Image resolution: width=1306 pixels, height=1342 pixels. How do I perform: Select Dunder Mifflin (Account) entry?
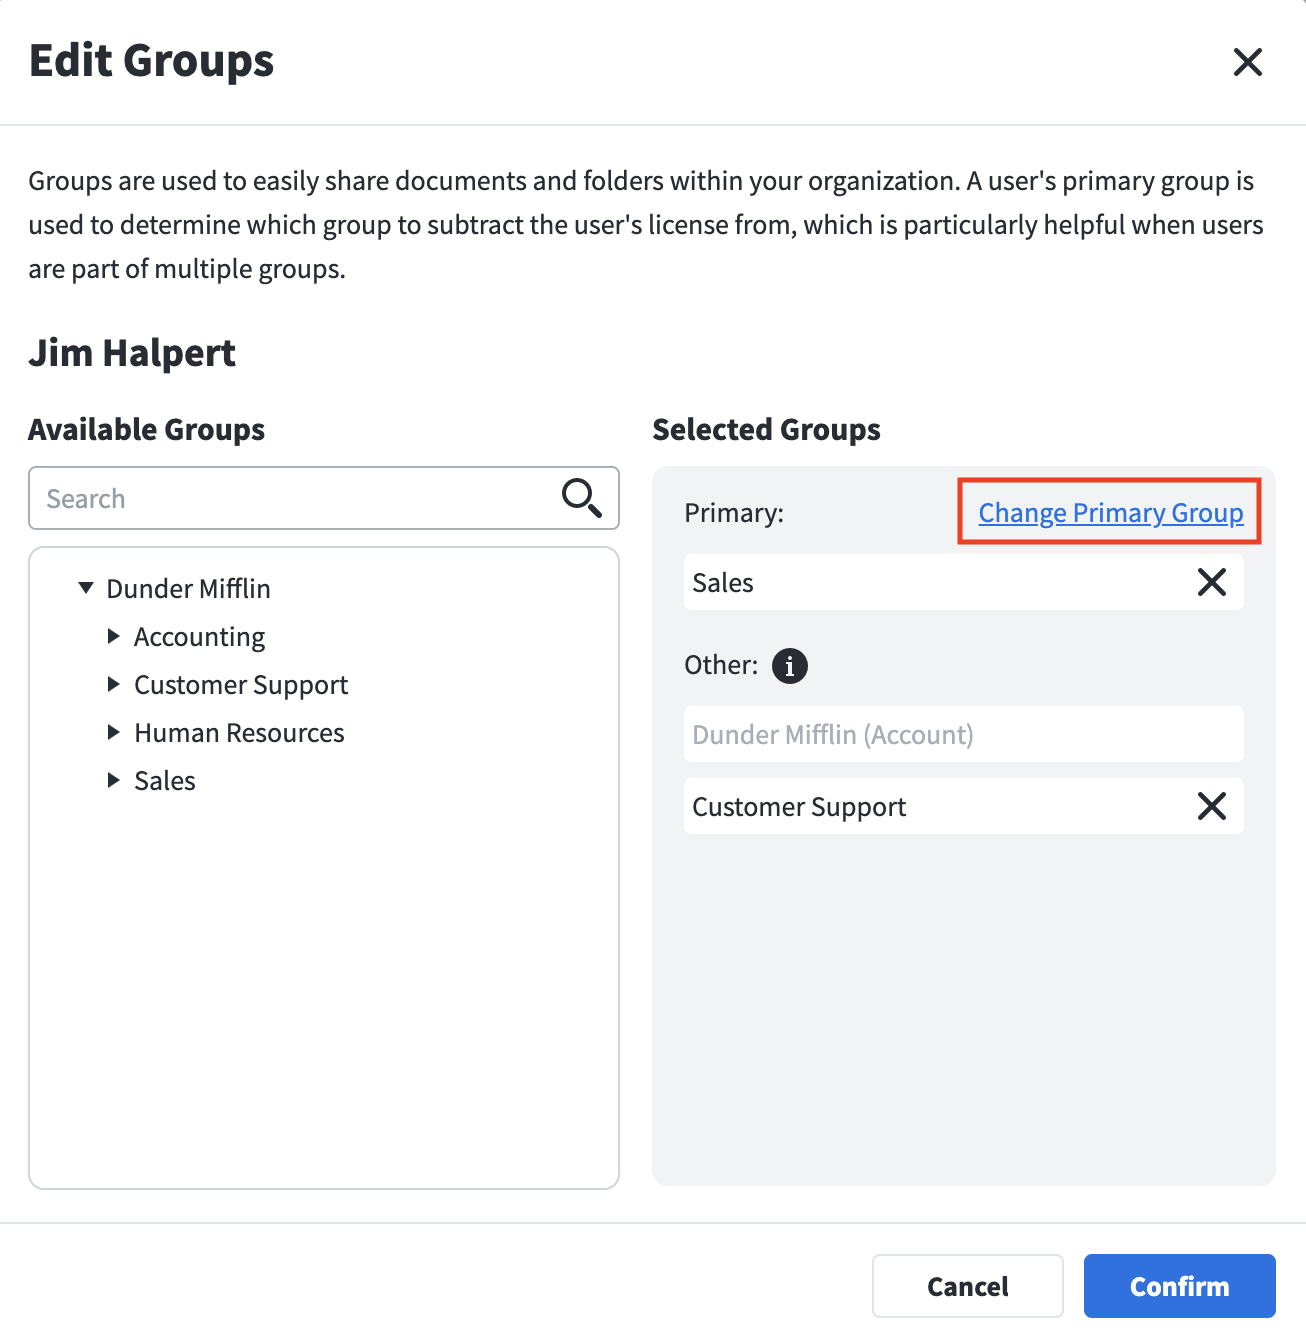tap(962, 734)
